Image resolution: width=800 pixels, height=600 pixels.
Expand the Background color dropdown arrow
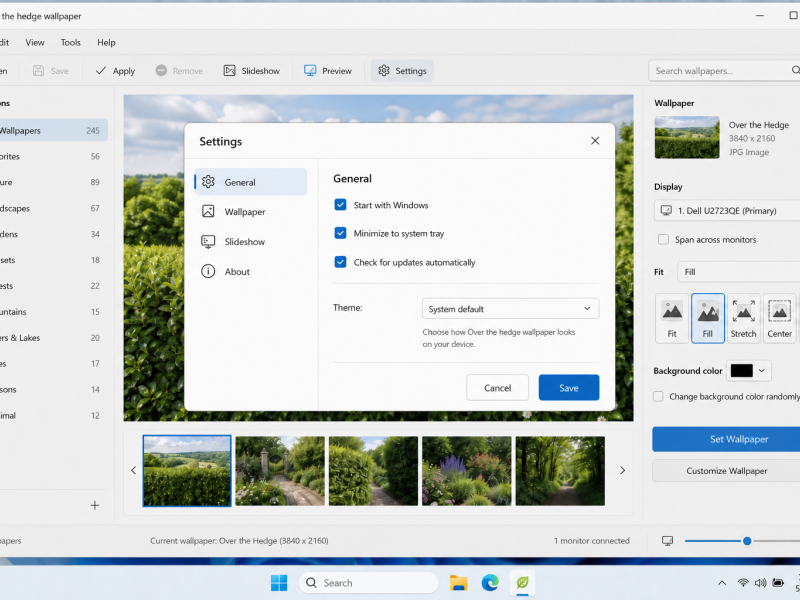(762, 371)
